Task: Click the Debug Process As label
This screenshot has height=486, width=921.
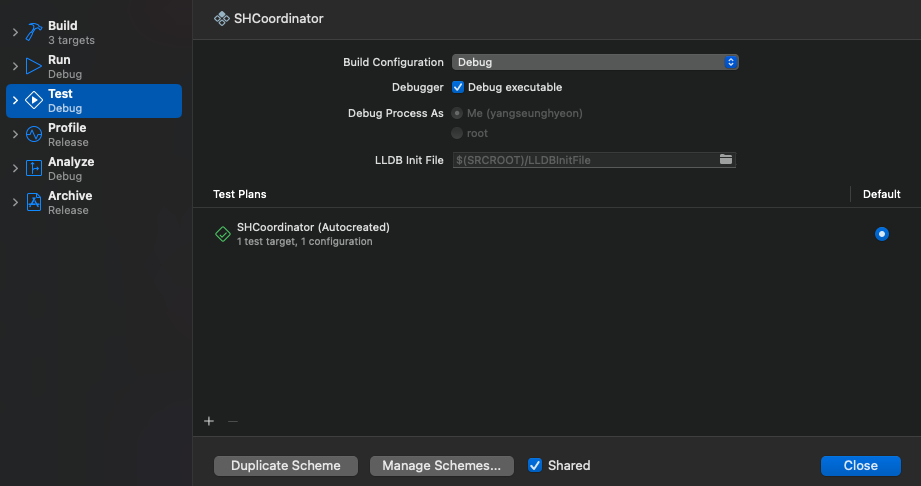Action: [x=395, y=113]
